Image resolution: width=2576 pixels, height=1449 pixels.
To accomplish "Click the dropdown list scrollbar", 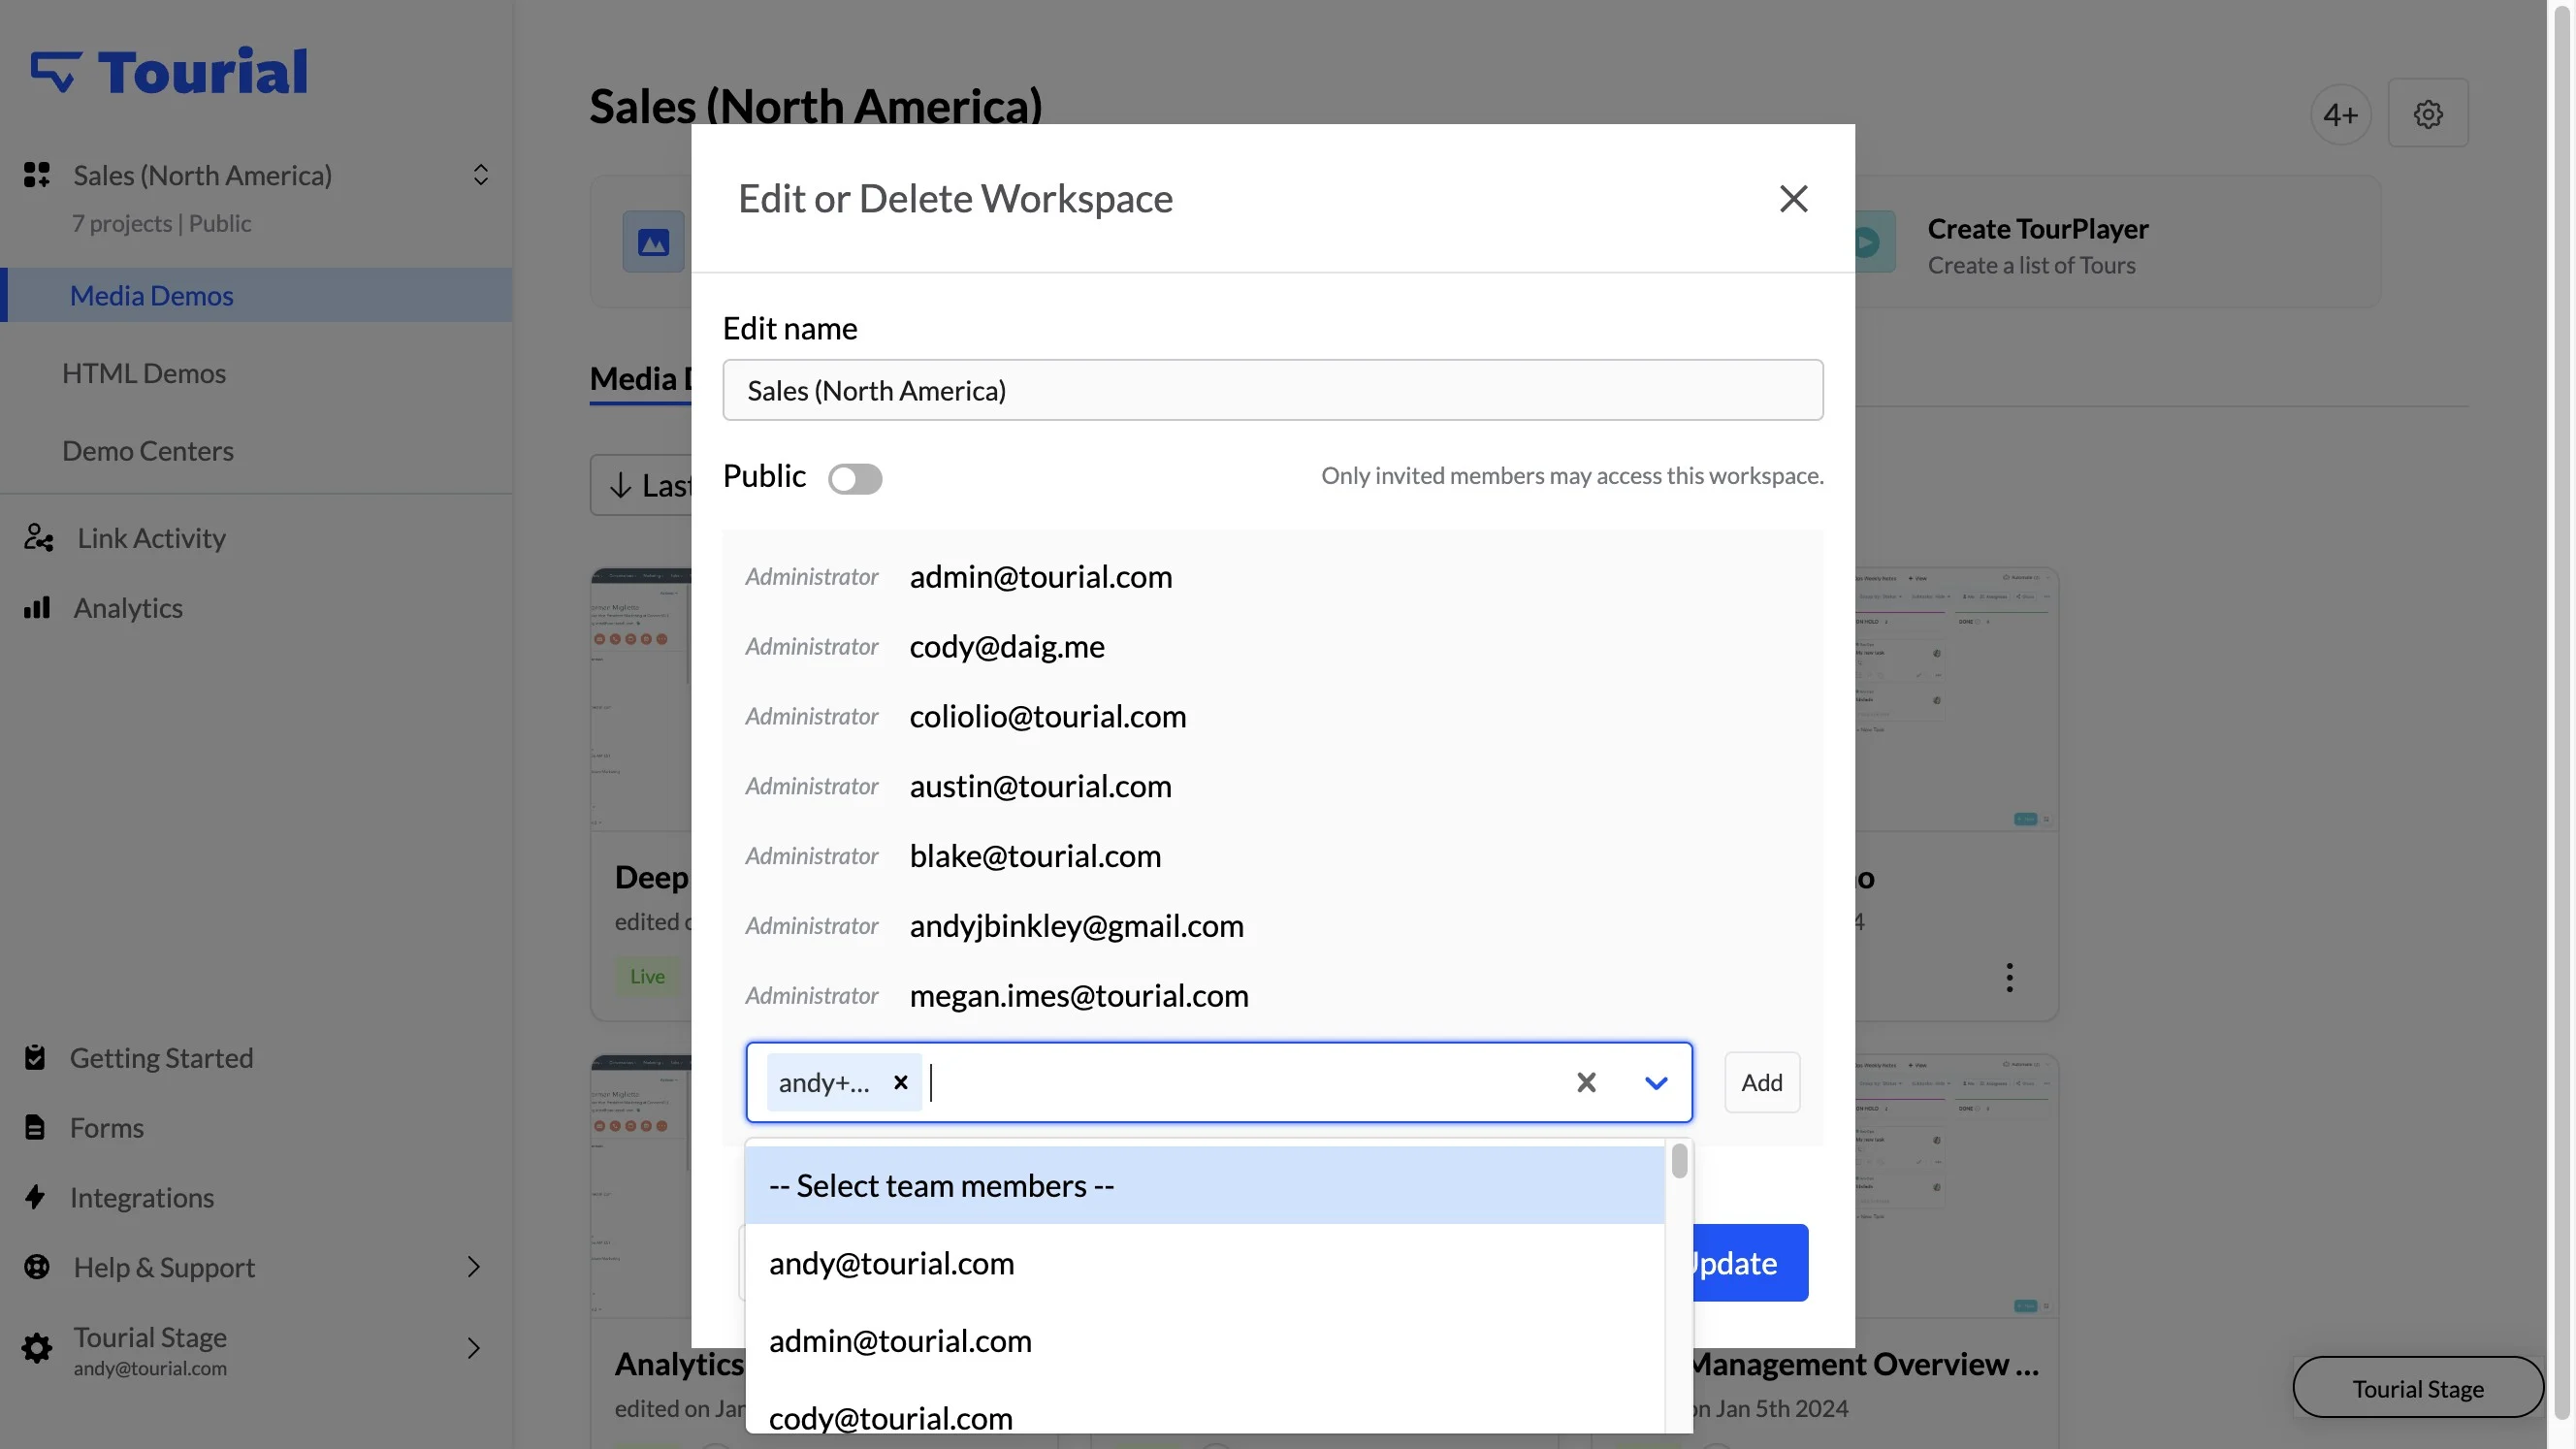I will point(1679,1162).
